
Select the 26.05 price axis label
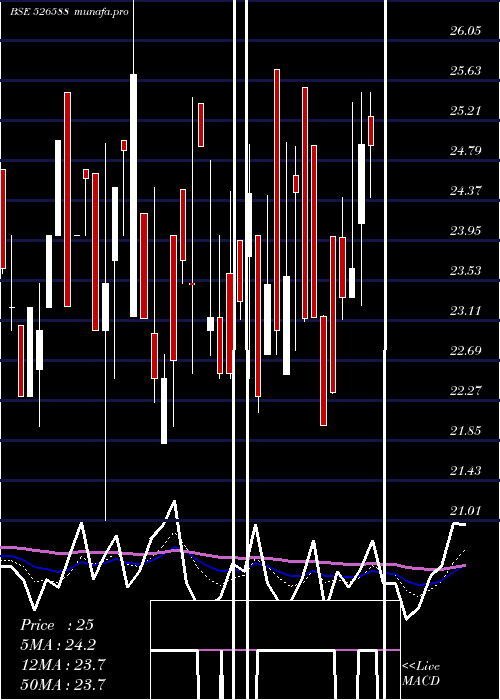tap(466, 31)
